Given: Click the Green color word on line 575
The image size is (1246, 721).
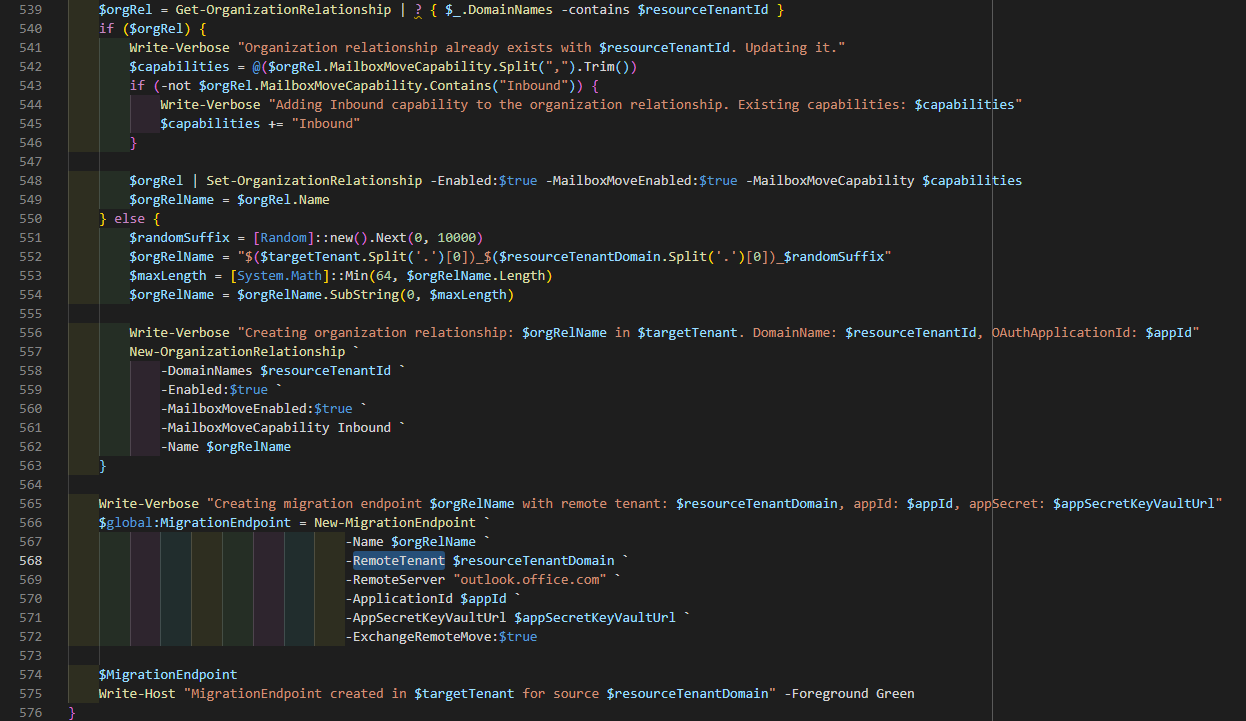Looking at the screenshot, I should pyautogui.click(x=895, y=693).
